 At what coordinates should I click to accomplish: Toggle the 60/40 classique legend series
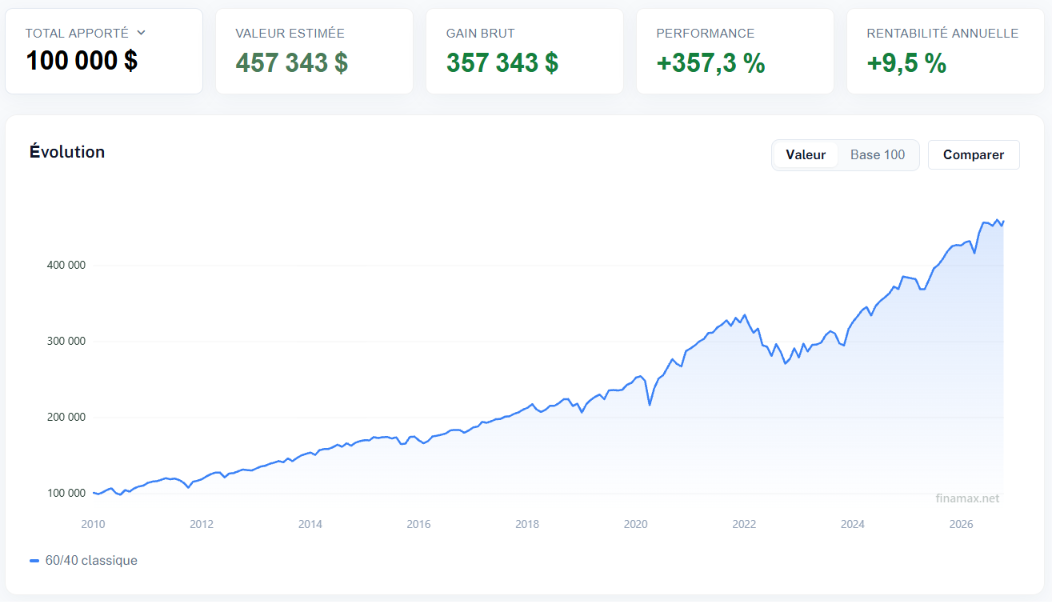click(84, 560)
